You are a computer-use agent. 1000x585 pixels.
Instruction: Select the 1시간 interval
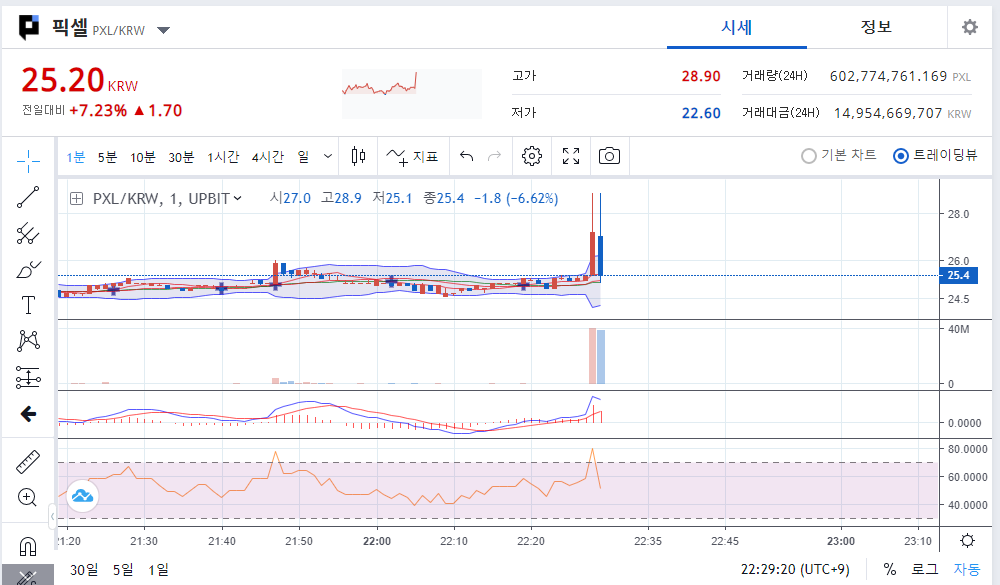click(x=223, y=156)
